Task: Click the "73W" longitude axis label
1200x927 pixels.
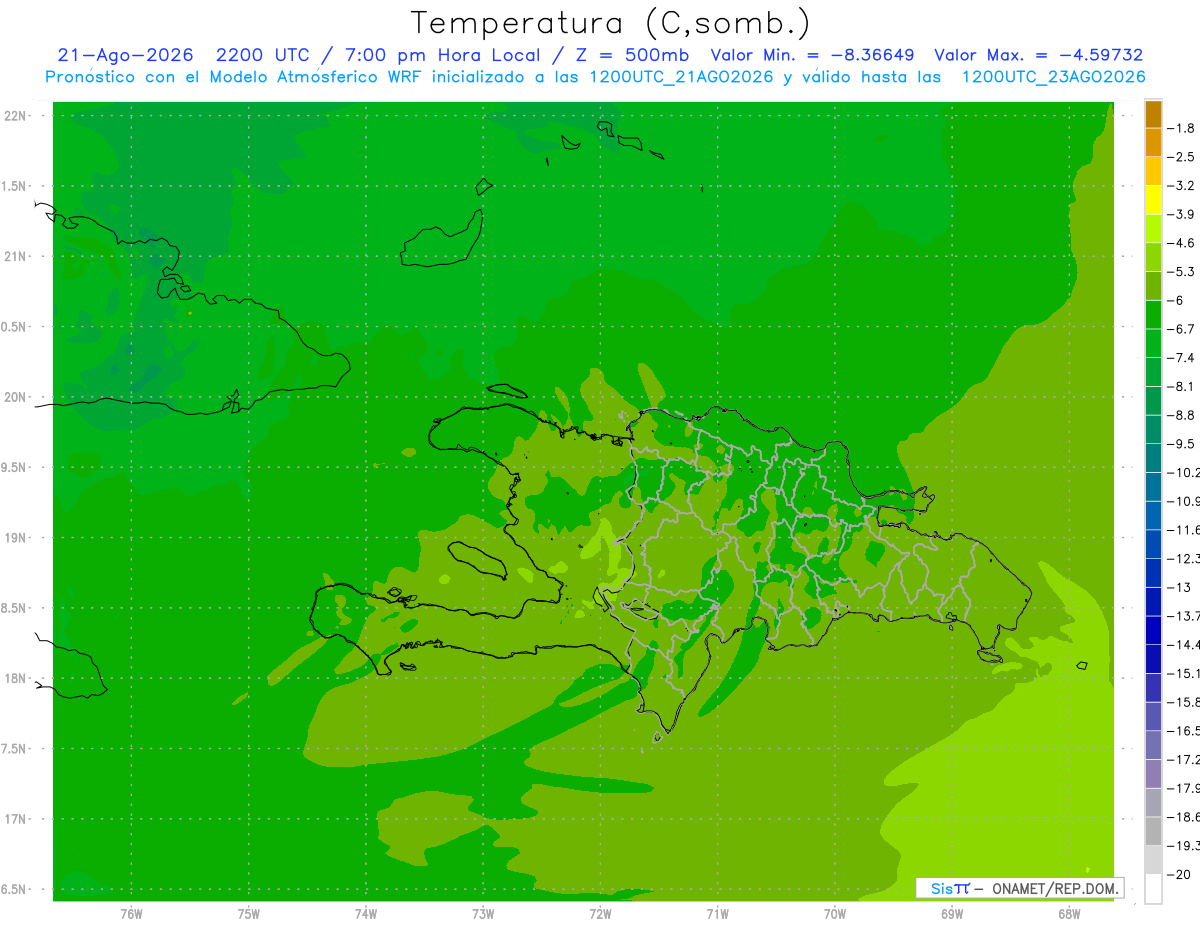Action: [x=483, y=913]
